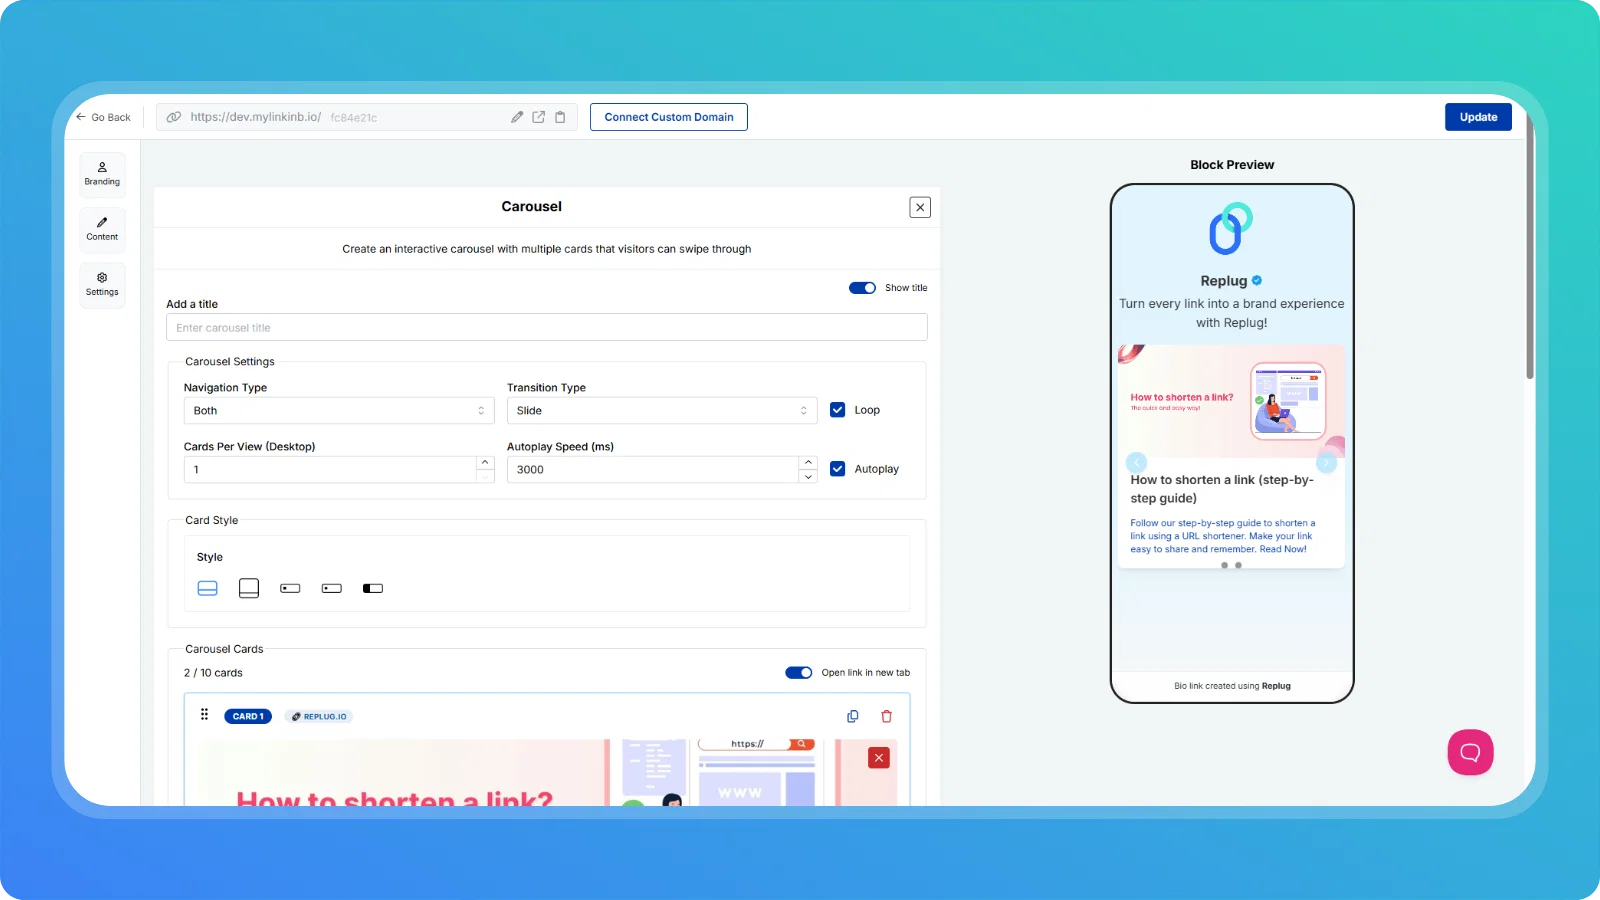Open the Content sidebar section
The width and height of the screenshot is (1600, 900).
[x=102, y=229]
